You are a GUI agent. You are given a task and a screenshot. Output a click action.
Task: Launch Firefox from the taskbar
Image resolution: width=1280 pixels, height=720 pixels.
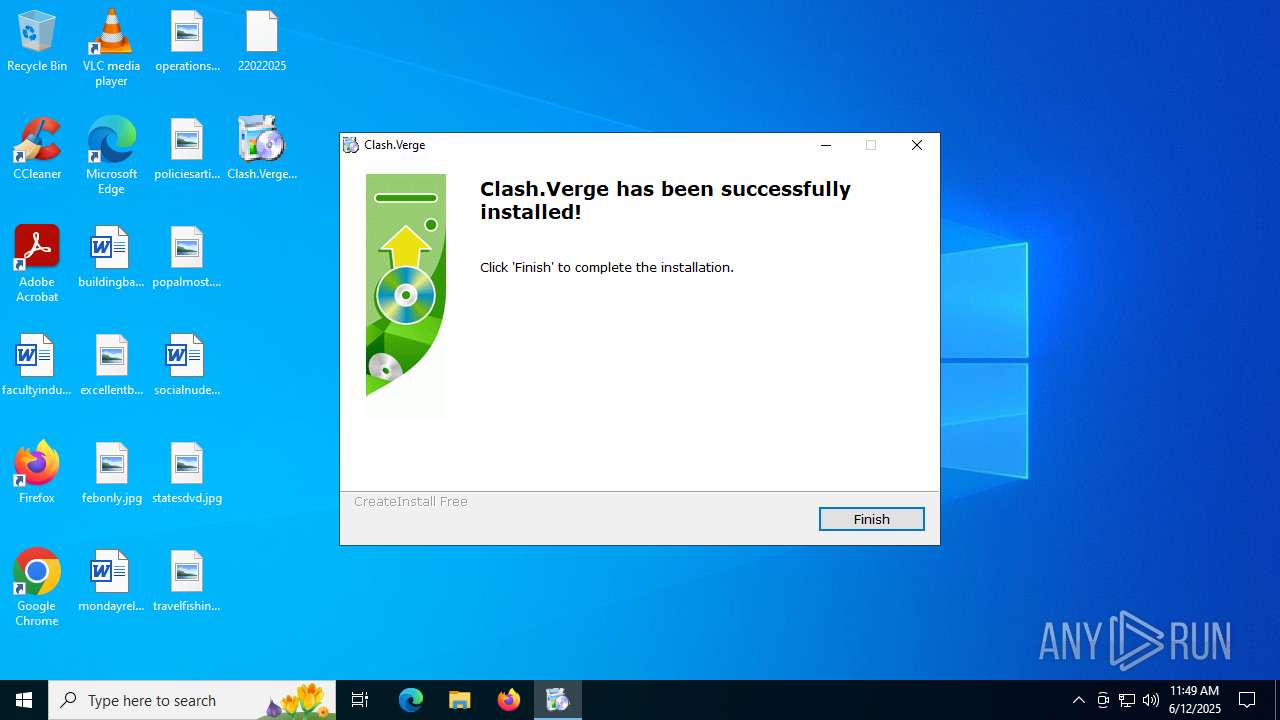pos(509,700)
